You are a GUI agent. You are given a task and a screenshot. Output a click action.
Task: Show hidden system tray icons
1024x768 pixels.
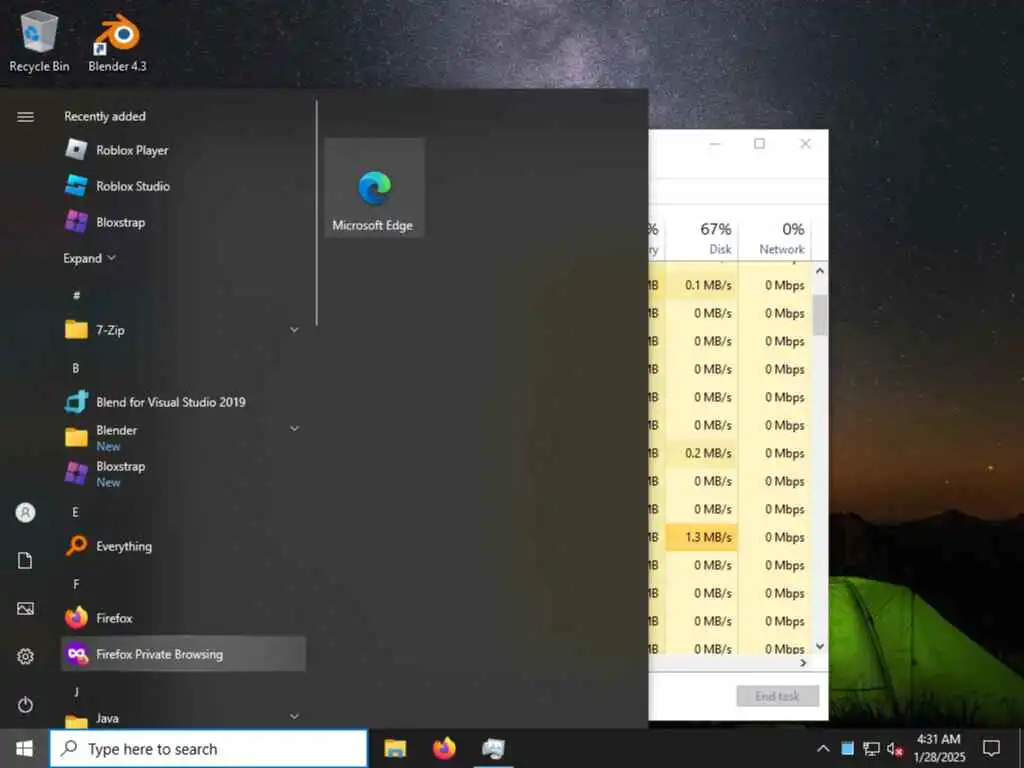823,748
